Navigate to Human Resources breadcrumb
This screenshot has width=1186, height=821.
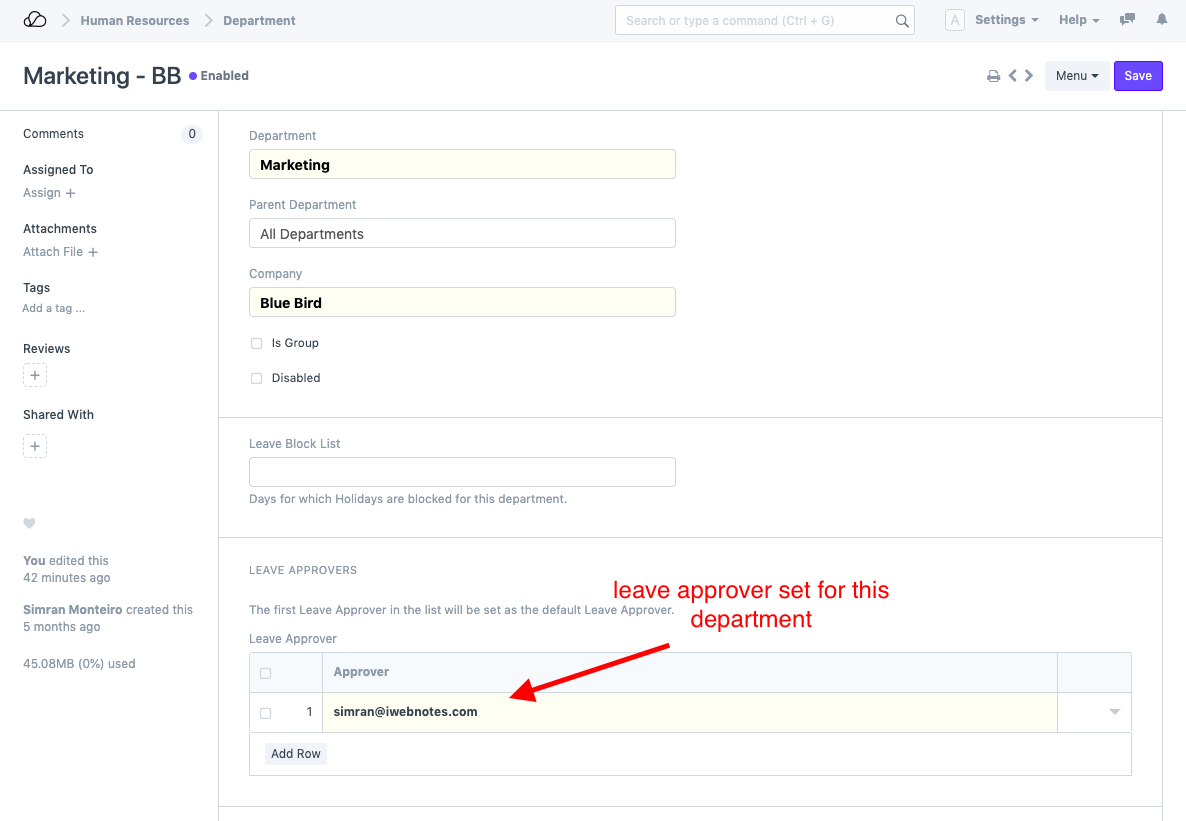135,20
